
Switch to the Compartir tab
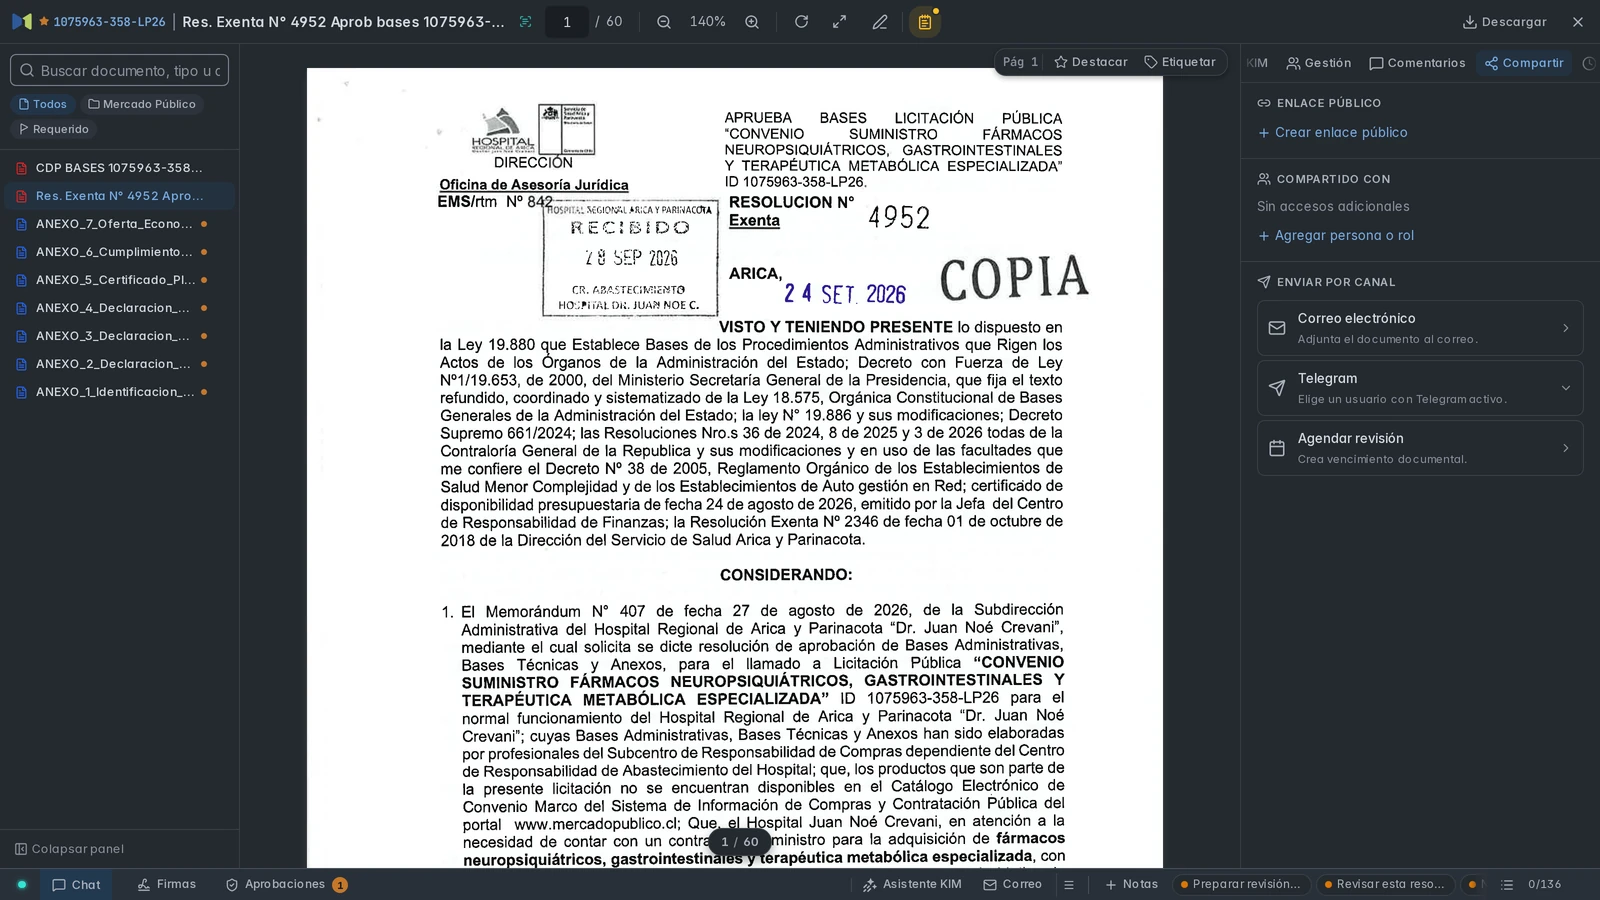coord(1524,63)
